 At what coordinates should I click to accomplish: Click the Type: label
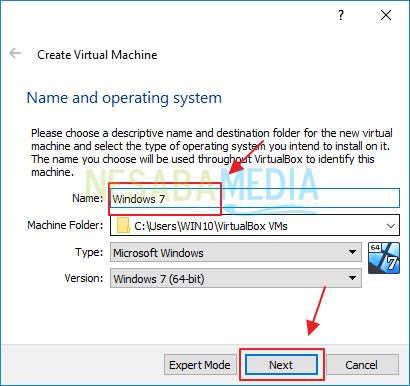click(x=89, y=252)
